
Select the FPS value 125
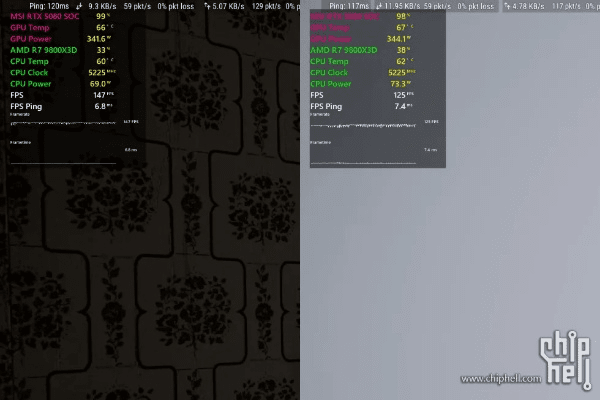(x=399, y=95)
